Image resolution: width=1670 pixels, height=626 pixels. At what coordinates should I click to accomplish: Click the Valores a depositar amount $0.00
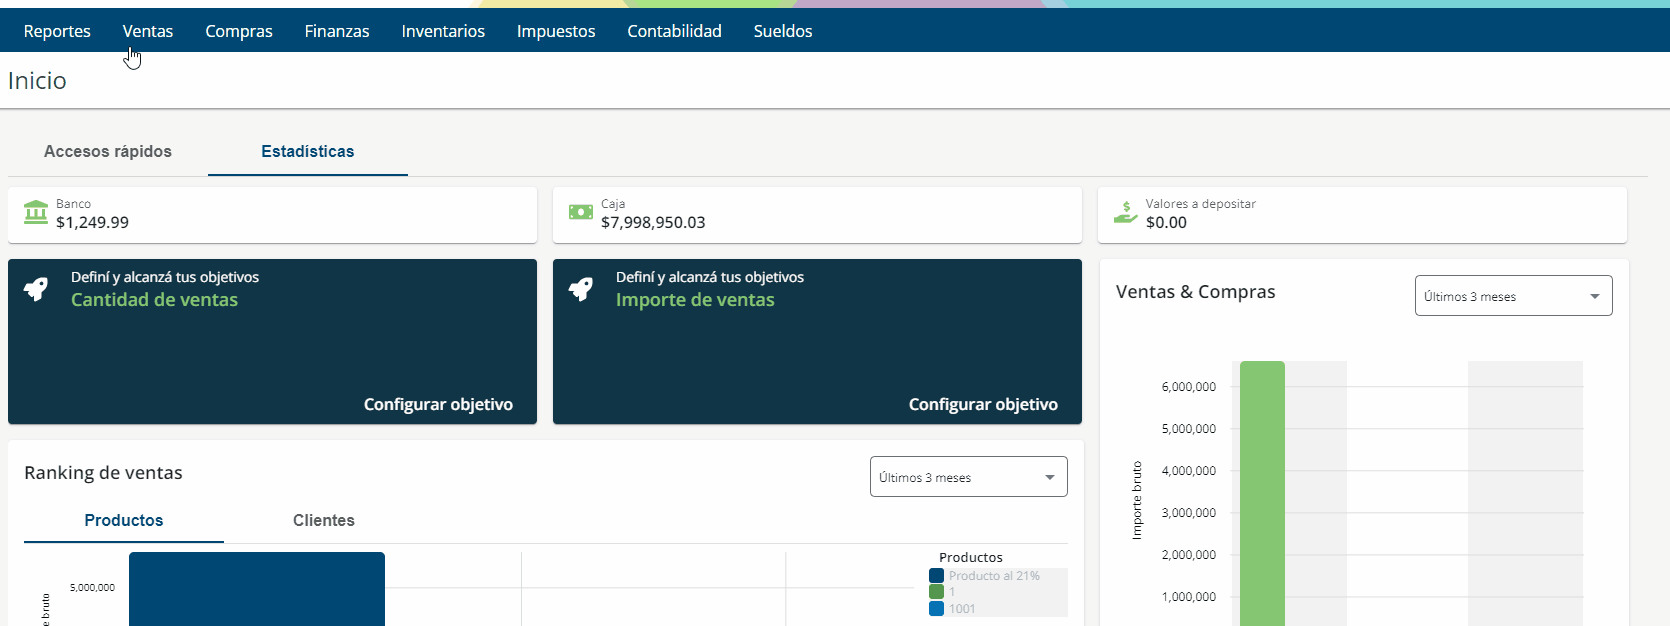(x=1166, y=222)
